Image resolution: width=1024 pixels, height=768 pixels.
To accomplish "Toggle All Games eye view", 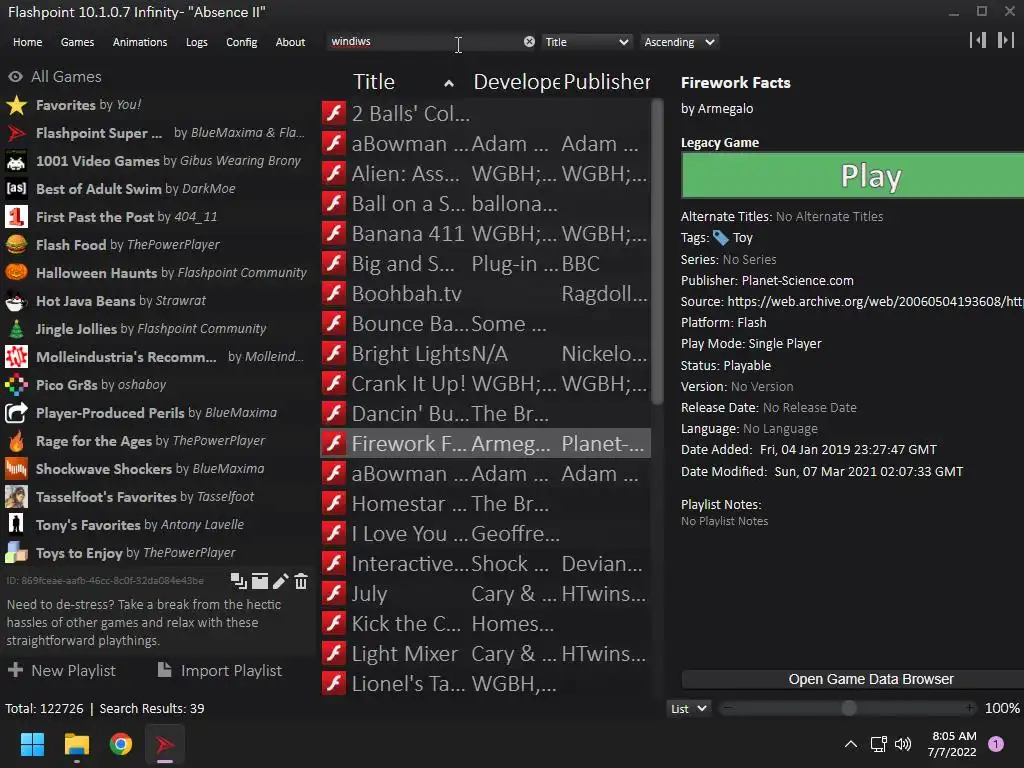I will click(x=15, y=77).
